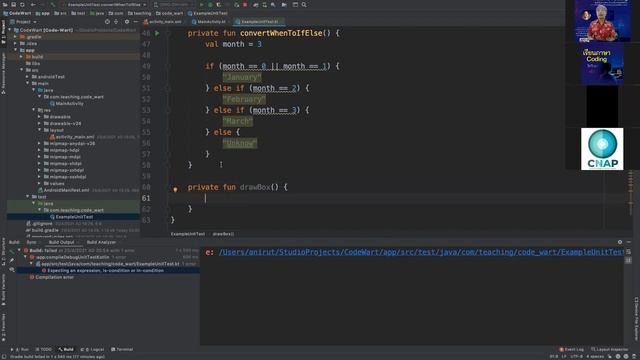Click the green Run button in the top toolbar
Image resolution: width=640 pixels, height=360 pixels.
click(202, 4)
